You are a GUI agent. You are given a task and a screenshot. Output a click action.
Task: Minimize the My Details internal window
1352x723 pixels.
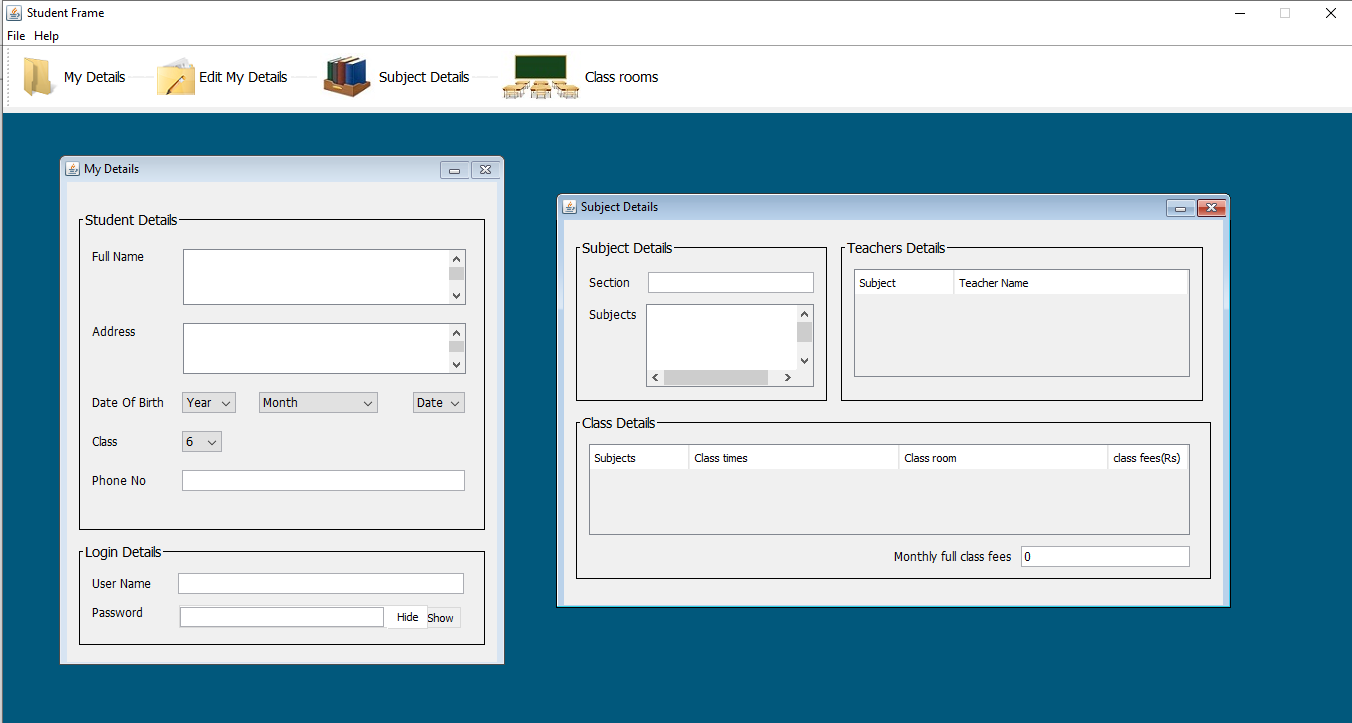click(455, 170)
